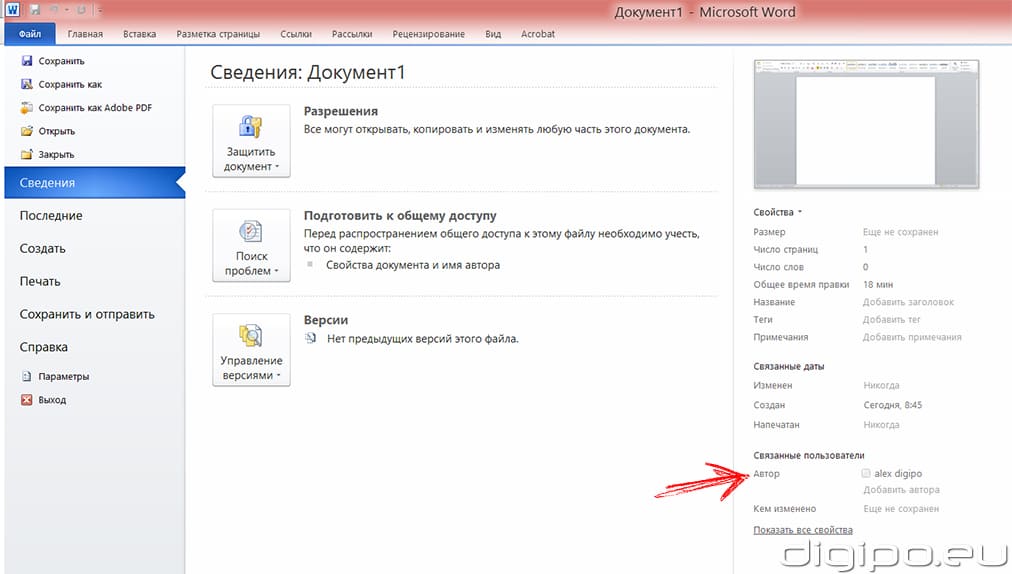Image resolution: width=1012 pixels, height=574 pixels.
Task: Switch to the Рецензирование ribbon tab
Action: coord(428,34)
